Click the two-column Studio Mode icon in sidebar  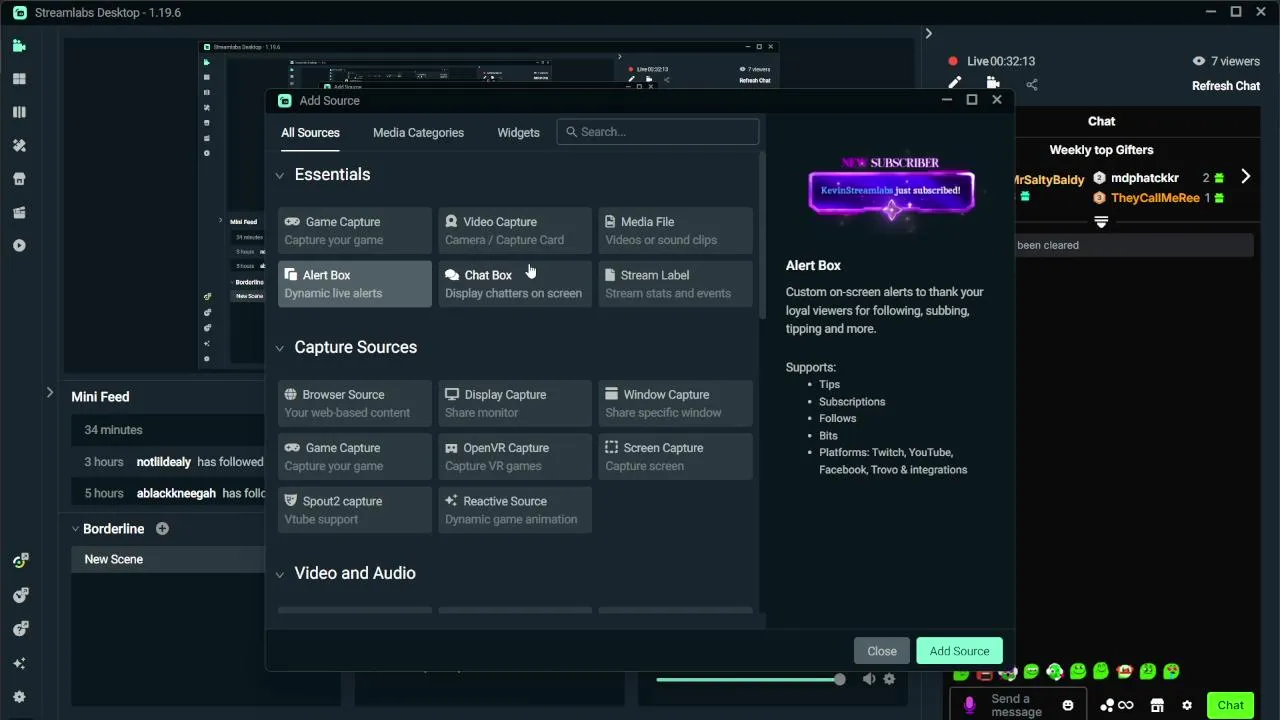pyautogui.click(x=19, y=112)
